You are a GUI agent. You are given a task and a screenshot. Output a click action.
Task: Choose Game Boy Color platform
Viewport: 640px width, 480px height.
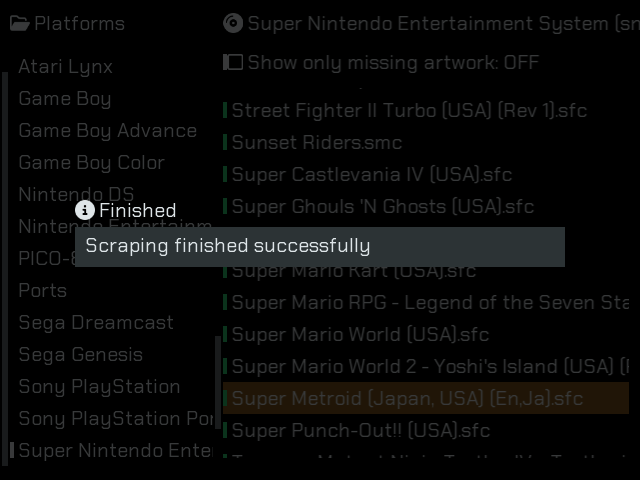[x=91, y=162]
